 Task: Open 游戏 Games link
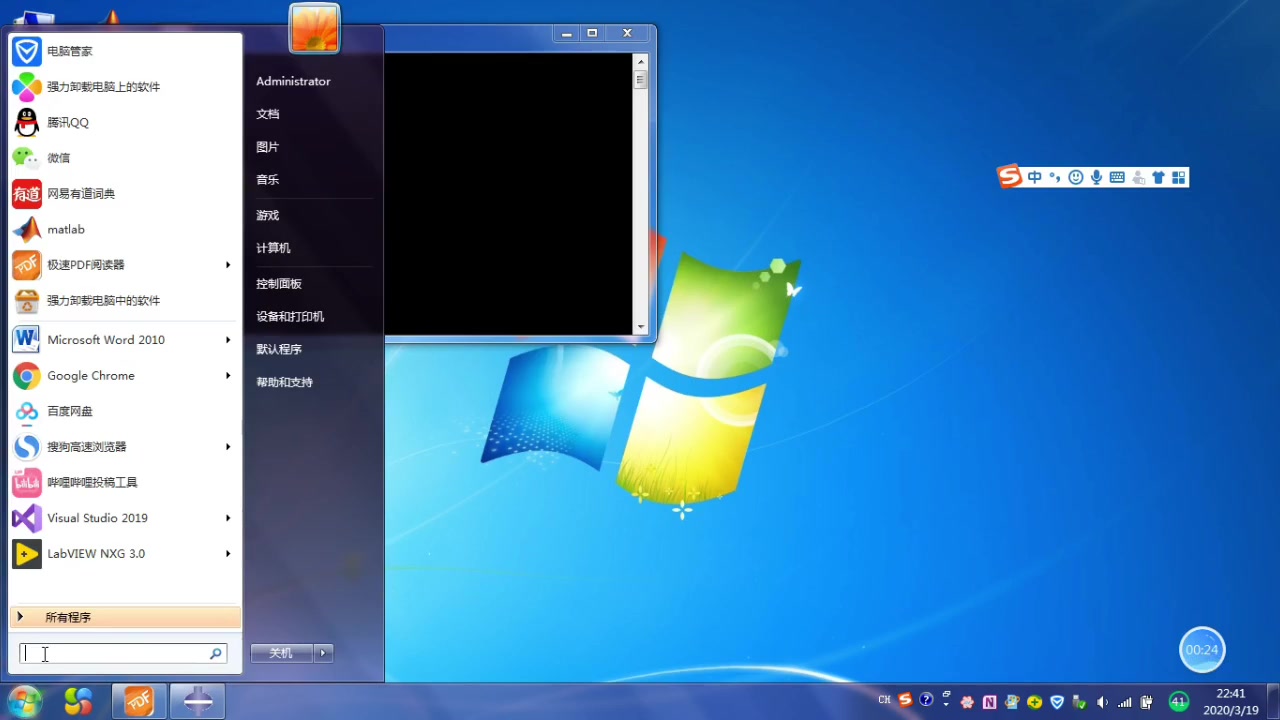coord(268,215)
